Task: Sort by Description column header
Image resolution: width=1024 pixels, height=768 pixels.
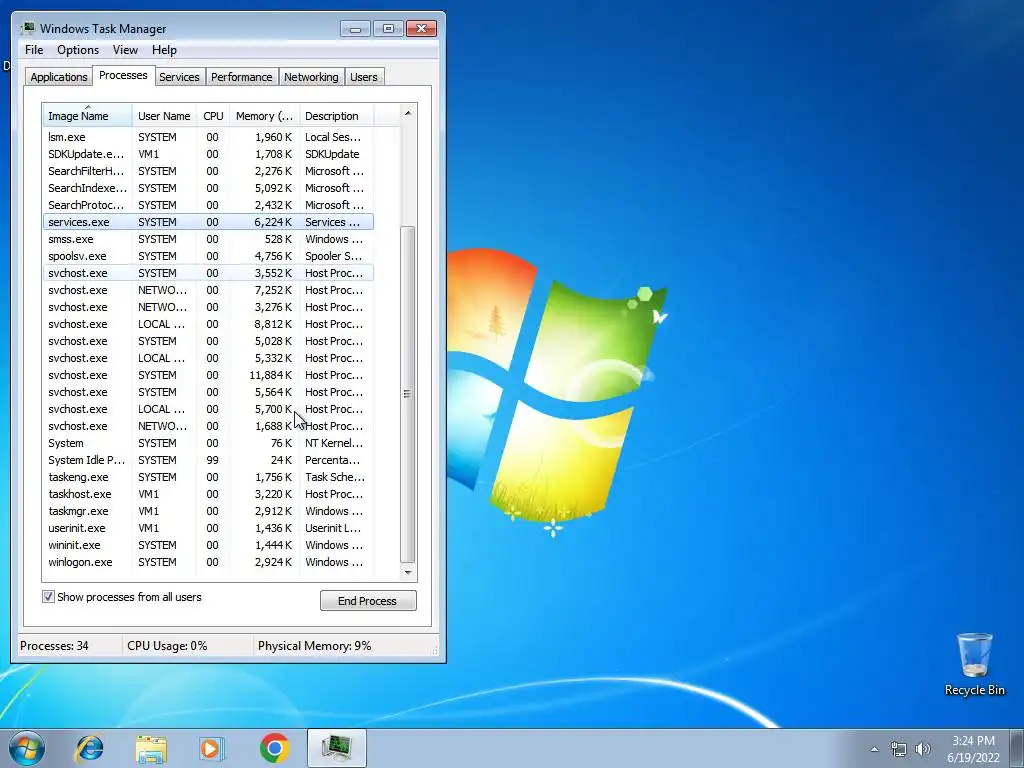Action: [x=336, y=116]
